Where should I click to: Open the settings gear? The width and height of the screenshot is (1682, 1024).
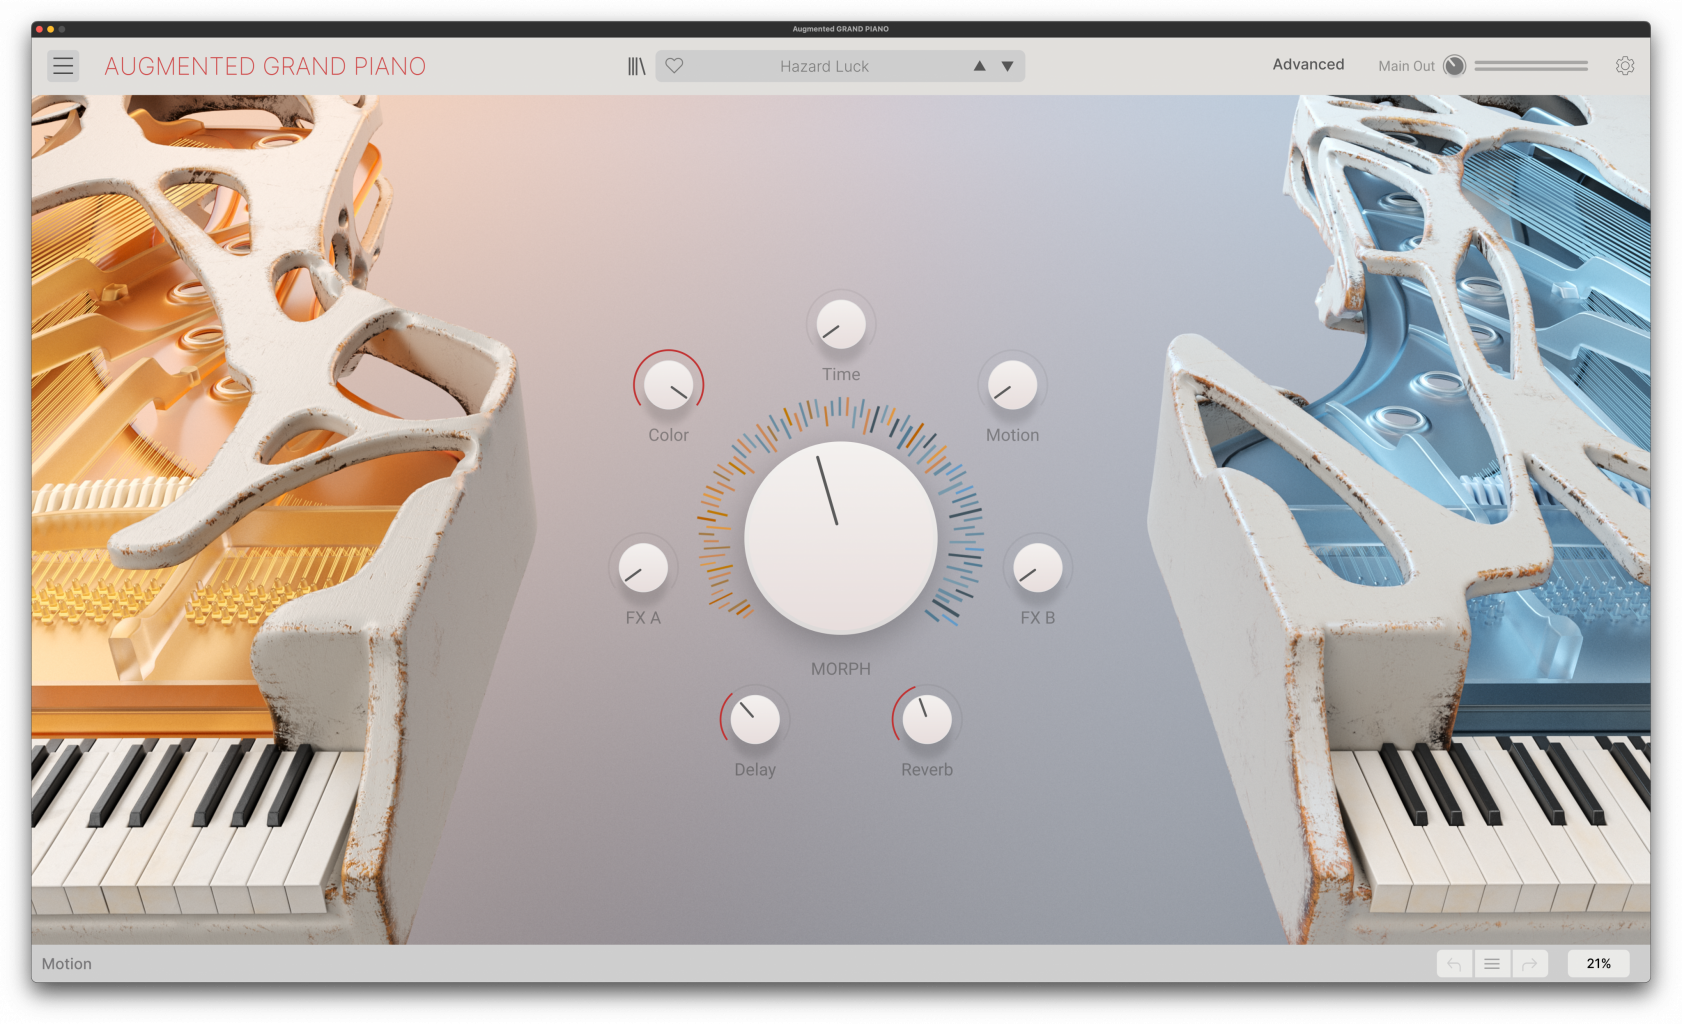[x=1624, y=65]
